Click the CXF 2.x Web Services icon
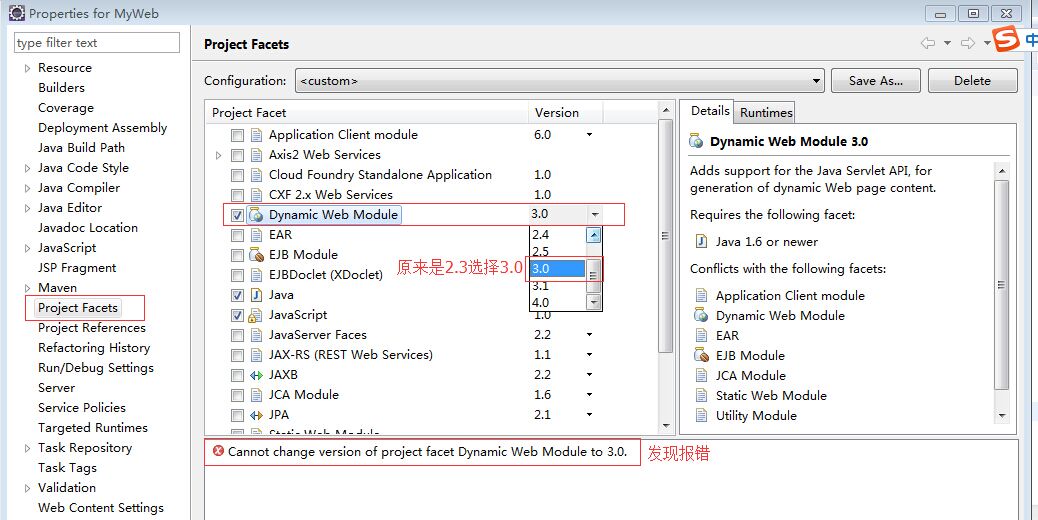This screenshot has height=520, width=1038. pos(256,195)
